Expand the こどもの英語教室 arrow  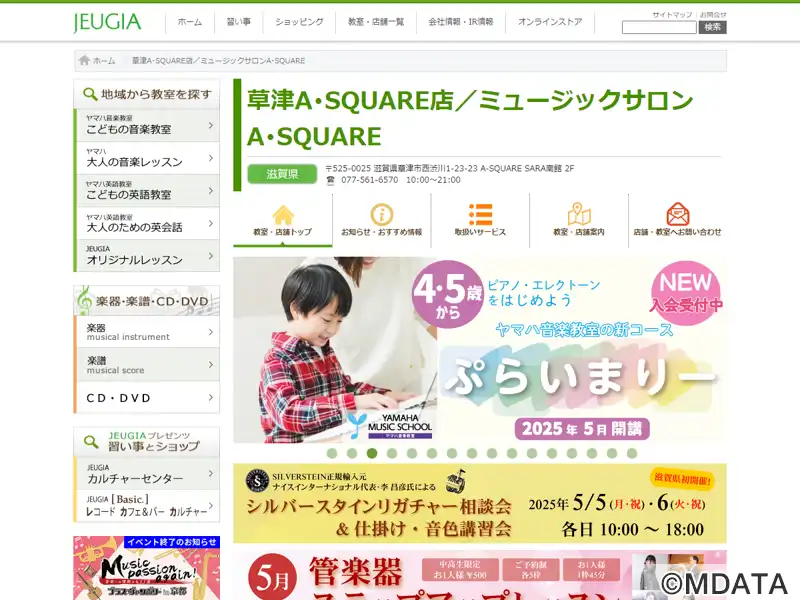211,190
